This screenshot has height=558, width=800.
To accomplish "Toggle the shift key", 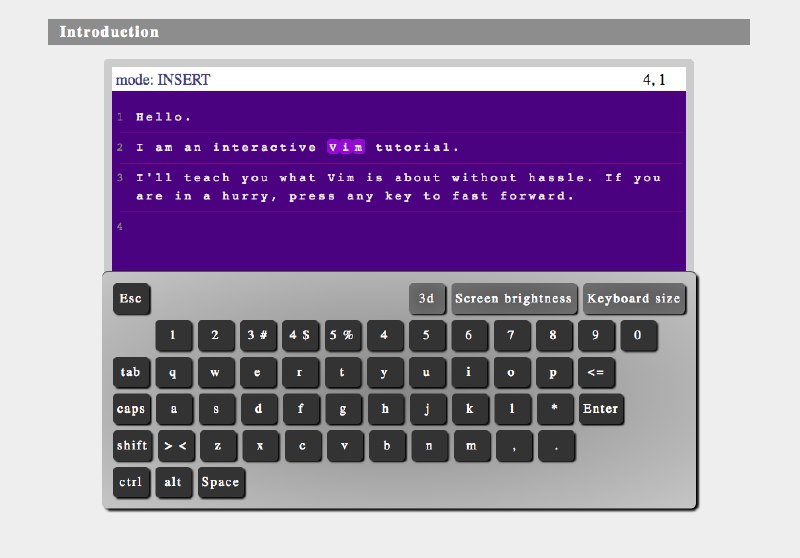I will (x=132, y=445).
